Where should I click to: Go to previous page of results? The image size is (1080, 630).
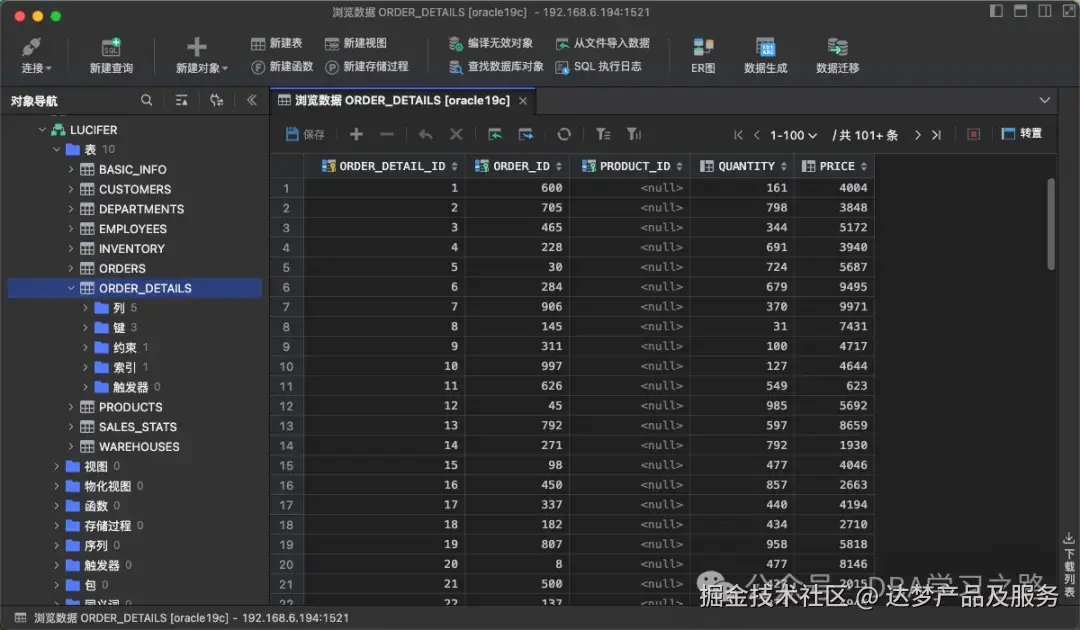pyautogui.click(x=756, y=135)
